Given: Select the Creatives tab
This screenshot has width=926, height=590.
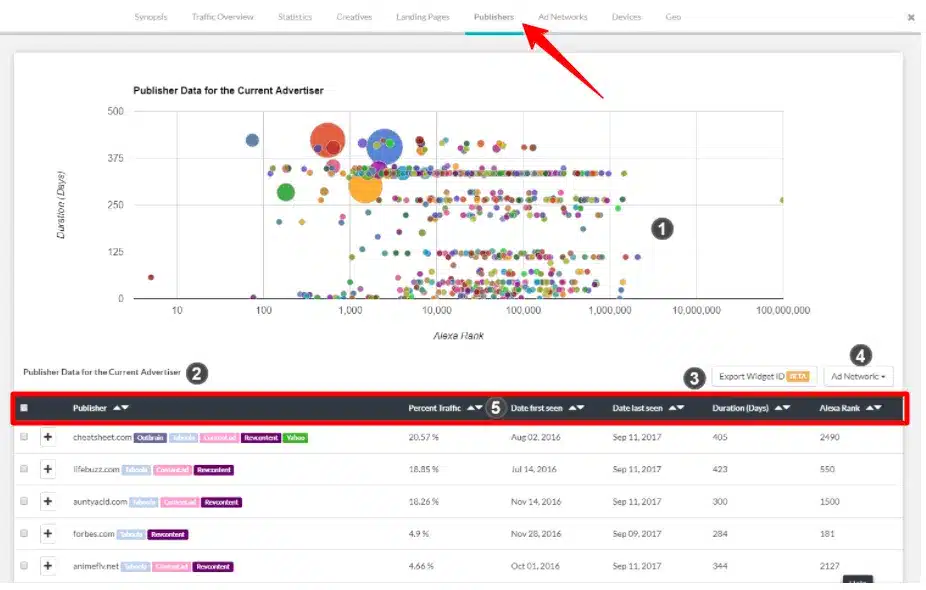Looking at the screenshot, I should tap(354, 17).
